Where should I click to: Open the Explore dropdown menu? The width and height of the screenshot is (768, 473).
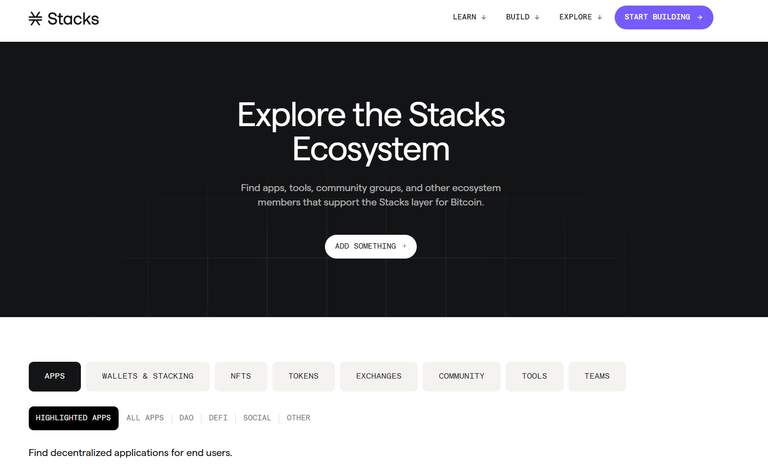[580, 17]
